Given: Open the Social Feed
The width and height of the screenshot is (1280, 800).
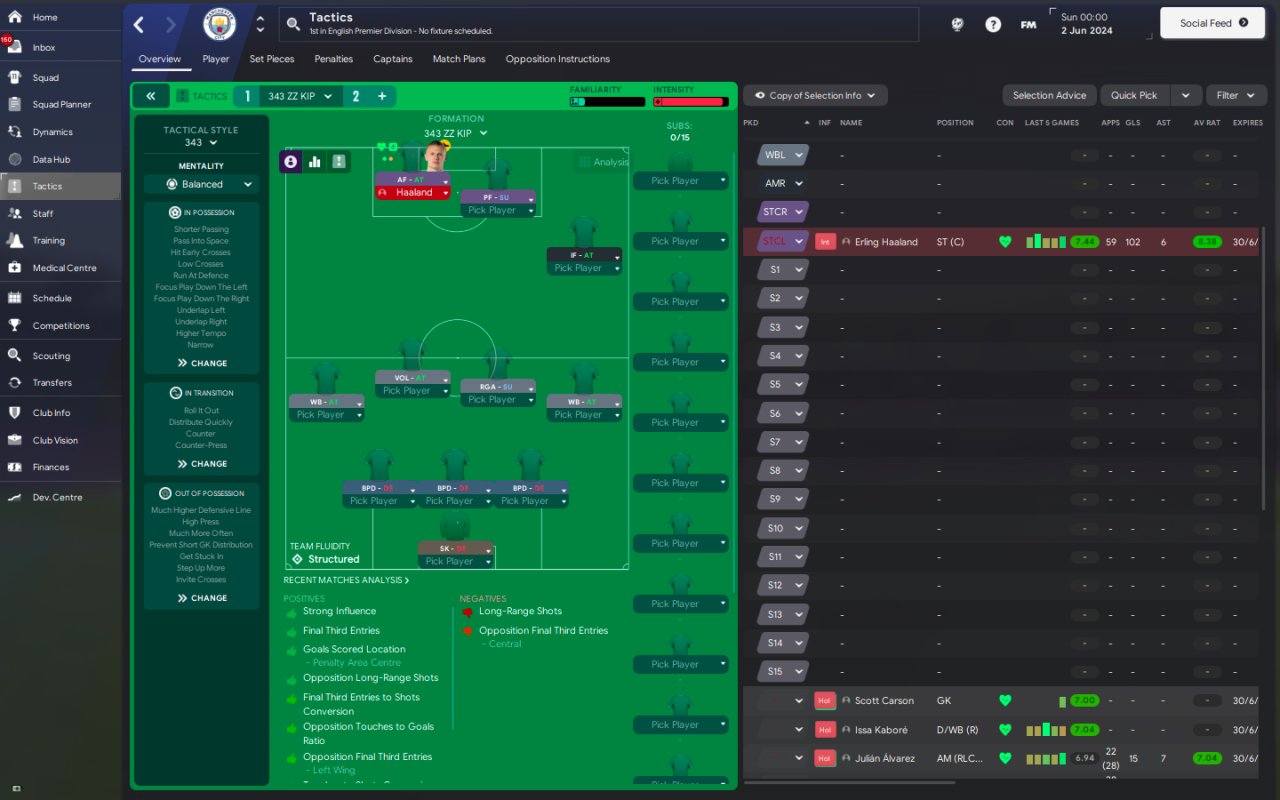Looking at the screenshot, I should (1213, 23).
